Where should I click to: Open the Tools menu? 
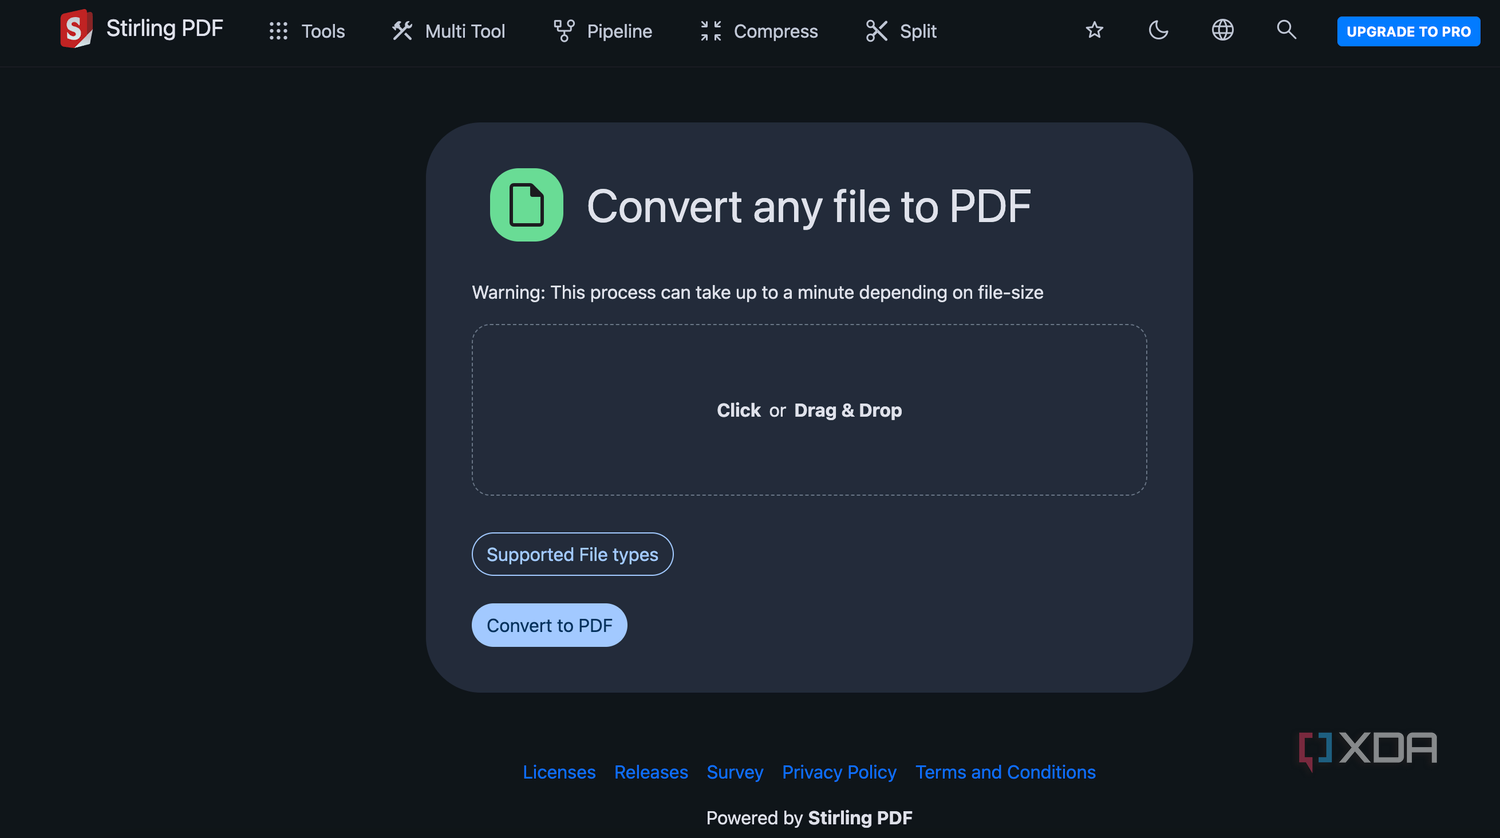(x=307, y=31)
